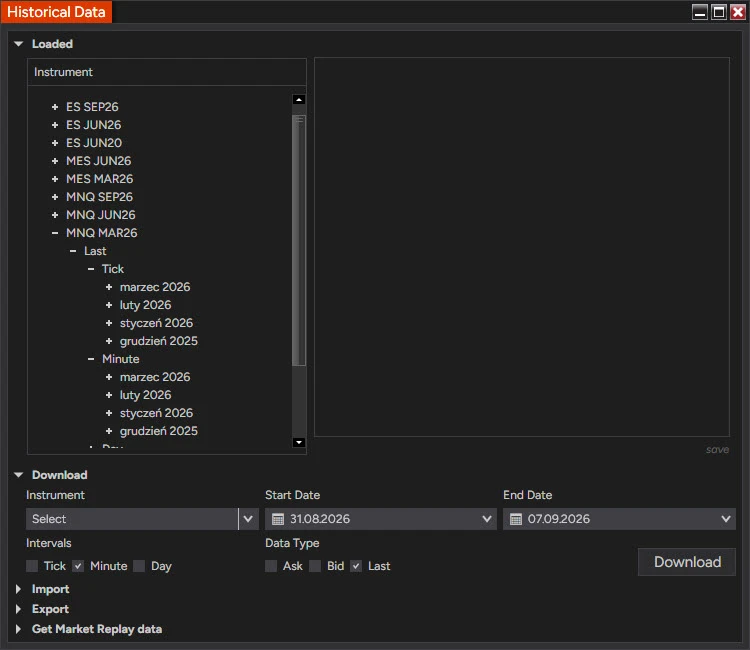Expand the ES JUN26 instrument node
Screen dimensions: 750x650
(x=55, y=125)
